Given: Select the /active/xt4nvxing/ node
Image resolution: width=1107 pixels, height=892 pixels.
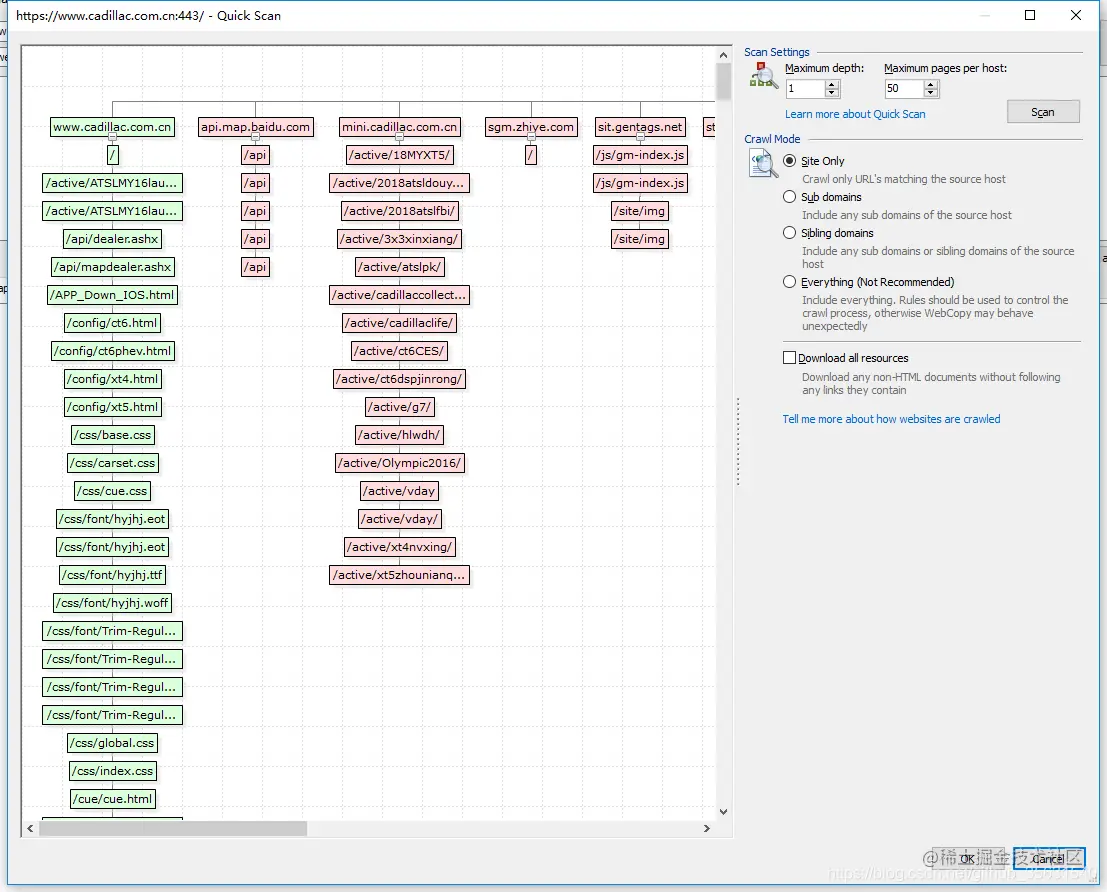Looking at the screenshot, I should 400,547.
